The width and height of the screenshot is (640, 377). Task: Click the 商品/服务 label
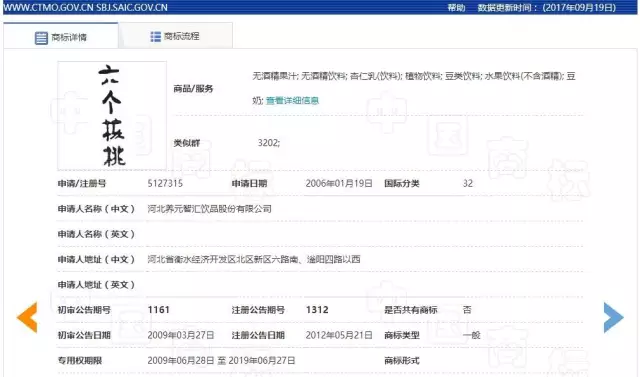[193, 89]
